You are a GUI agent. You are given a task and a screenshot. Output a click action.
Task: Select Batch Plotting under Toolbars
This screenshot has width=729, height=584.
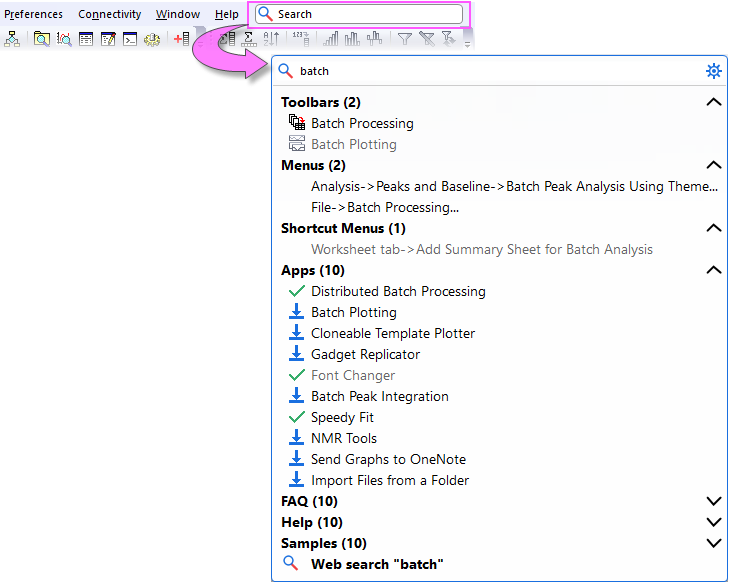pyautogui.click(x=354, y=144)
